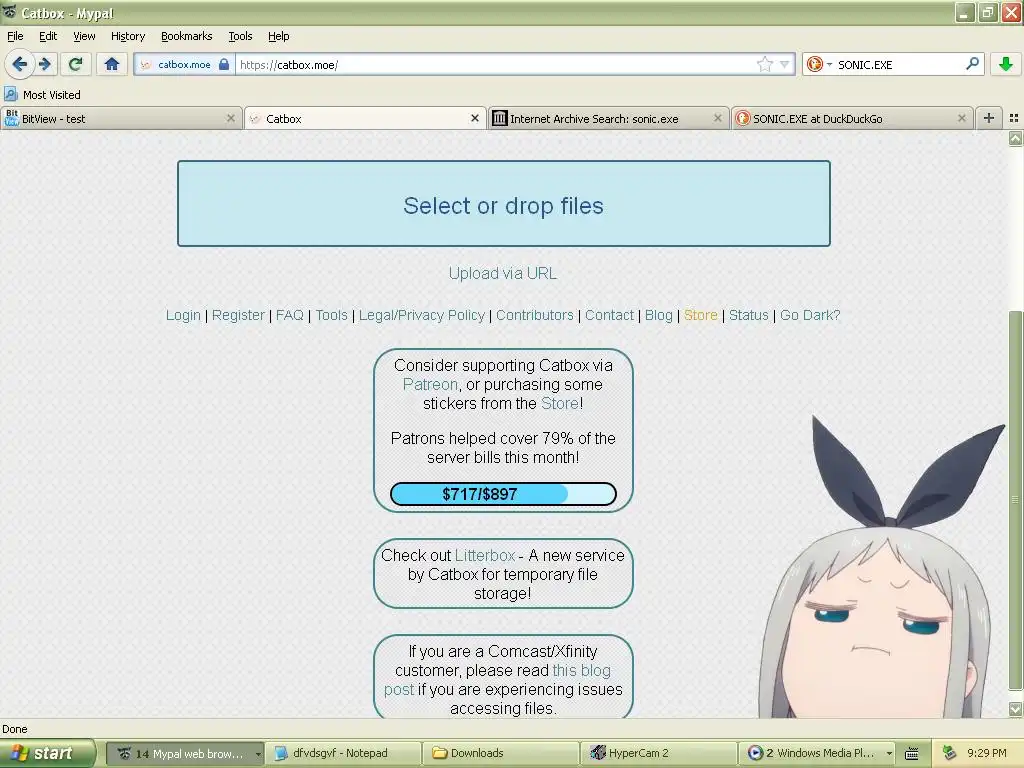Switch to dfvdsgvf - Notepad taskbar button
Screen dimensions: 1024x768
coord(343,753)
